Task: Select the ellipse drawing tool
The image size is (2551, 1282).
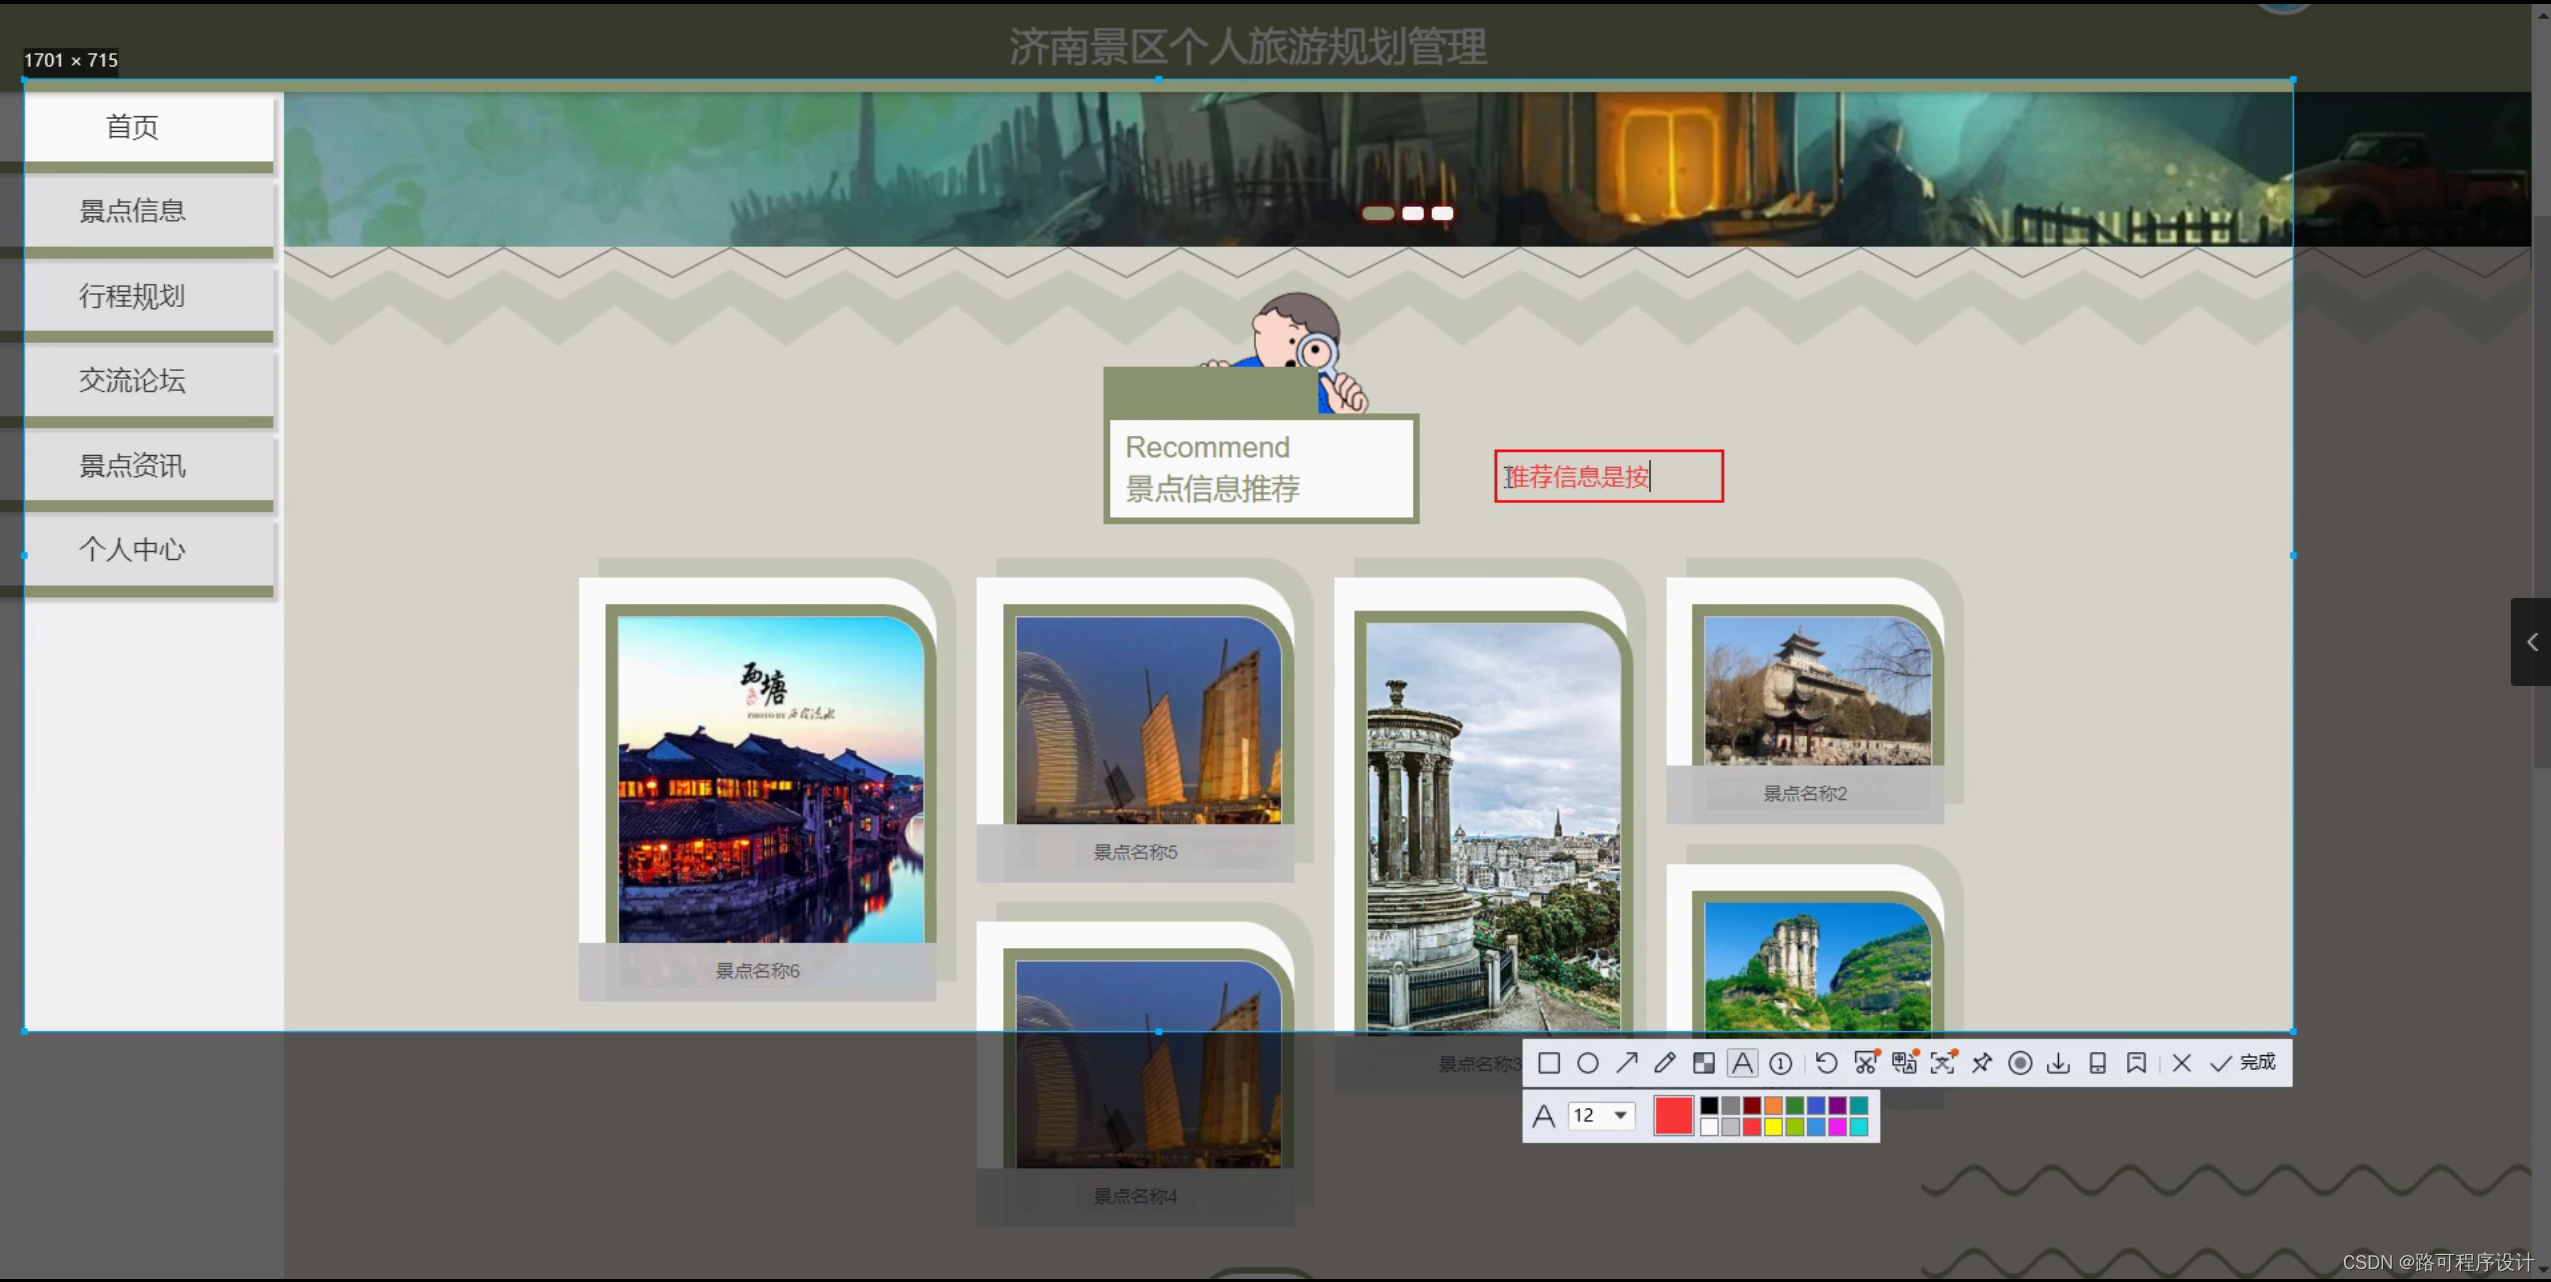Action: tap(1587, 1063)
